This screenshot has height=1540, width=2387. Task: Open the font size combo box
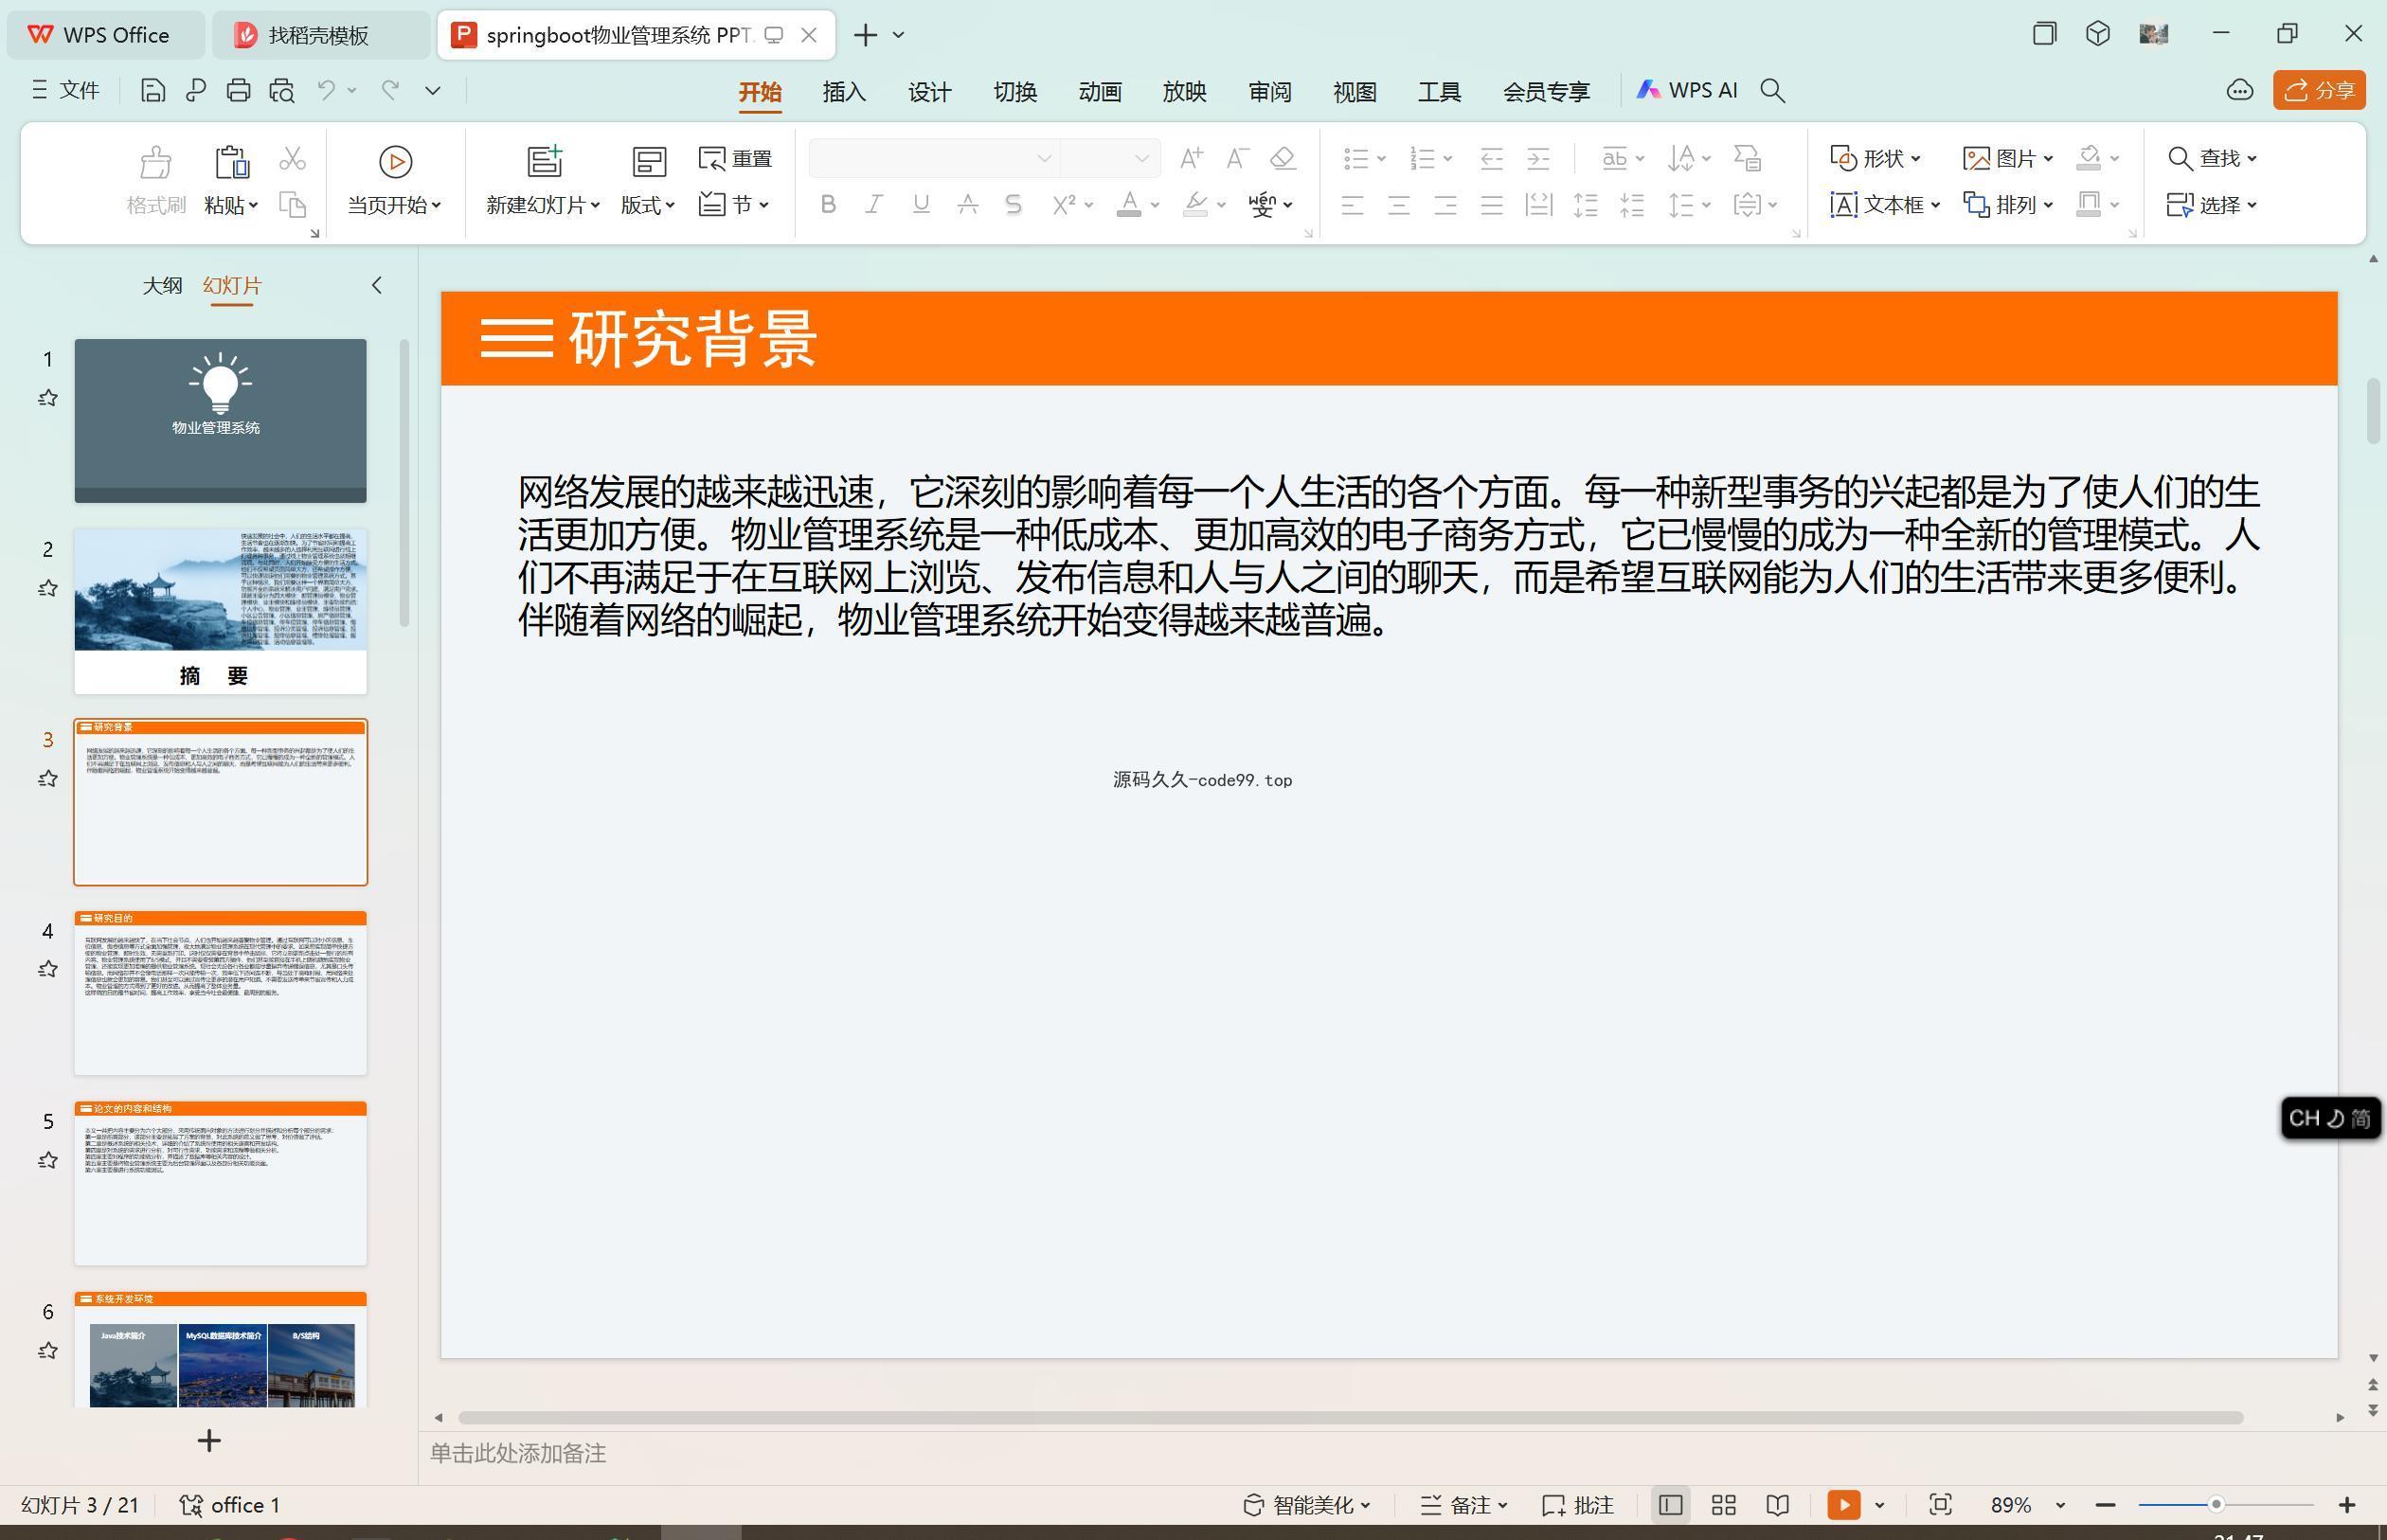pyautogui.click(x=1109, y=158)
